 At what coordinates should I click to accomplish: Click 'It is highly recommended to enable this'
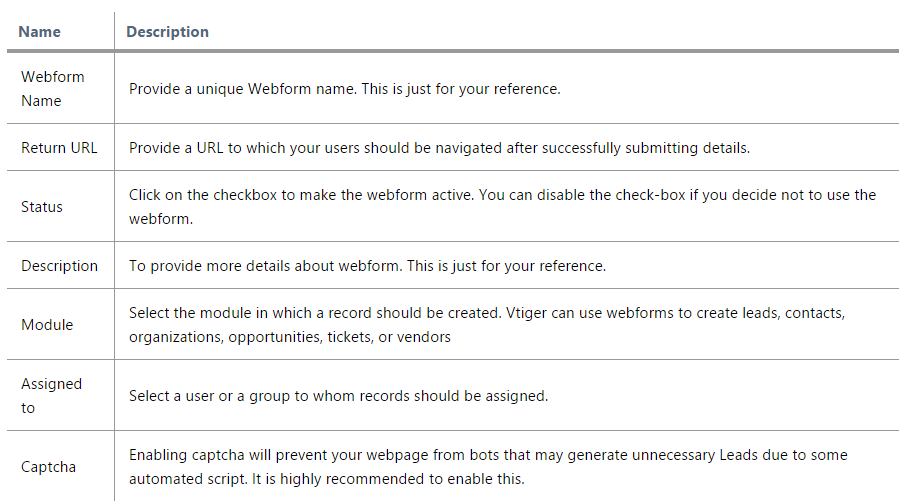(388, 479)
